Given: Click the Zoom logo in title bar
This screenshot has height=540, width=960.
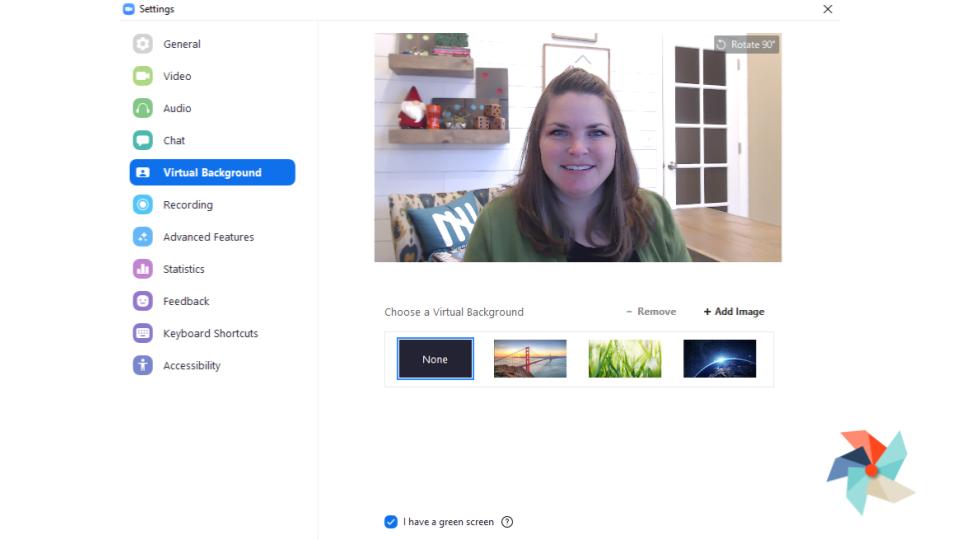Looking at the screenshot, I should [129, 9].
